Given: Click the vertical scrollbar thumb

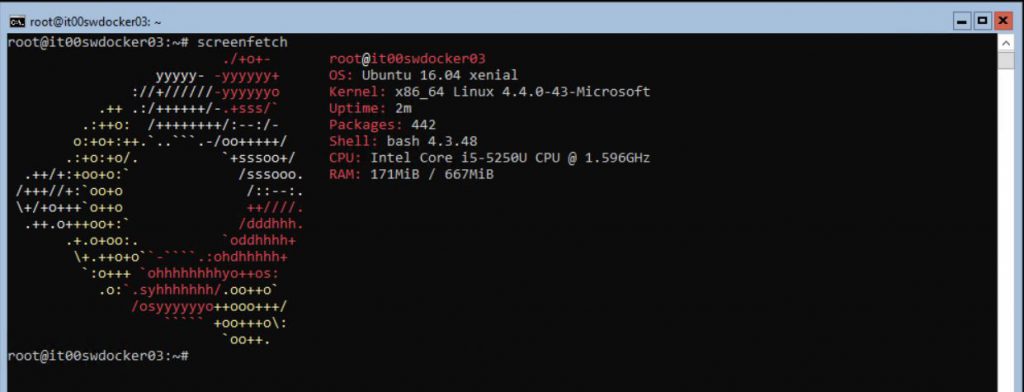Looking at the screenshot, I should tap(1005, 59).
